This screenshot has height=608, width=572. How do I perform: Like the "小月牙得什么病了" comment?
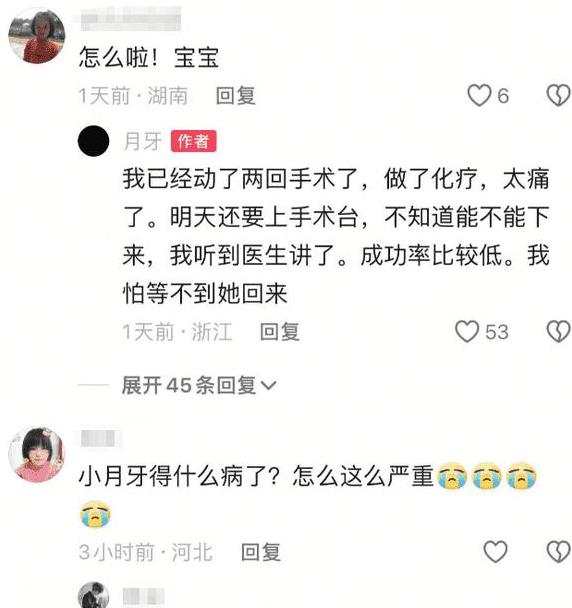(495, 551)
